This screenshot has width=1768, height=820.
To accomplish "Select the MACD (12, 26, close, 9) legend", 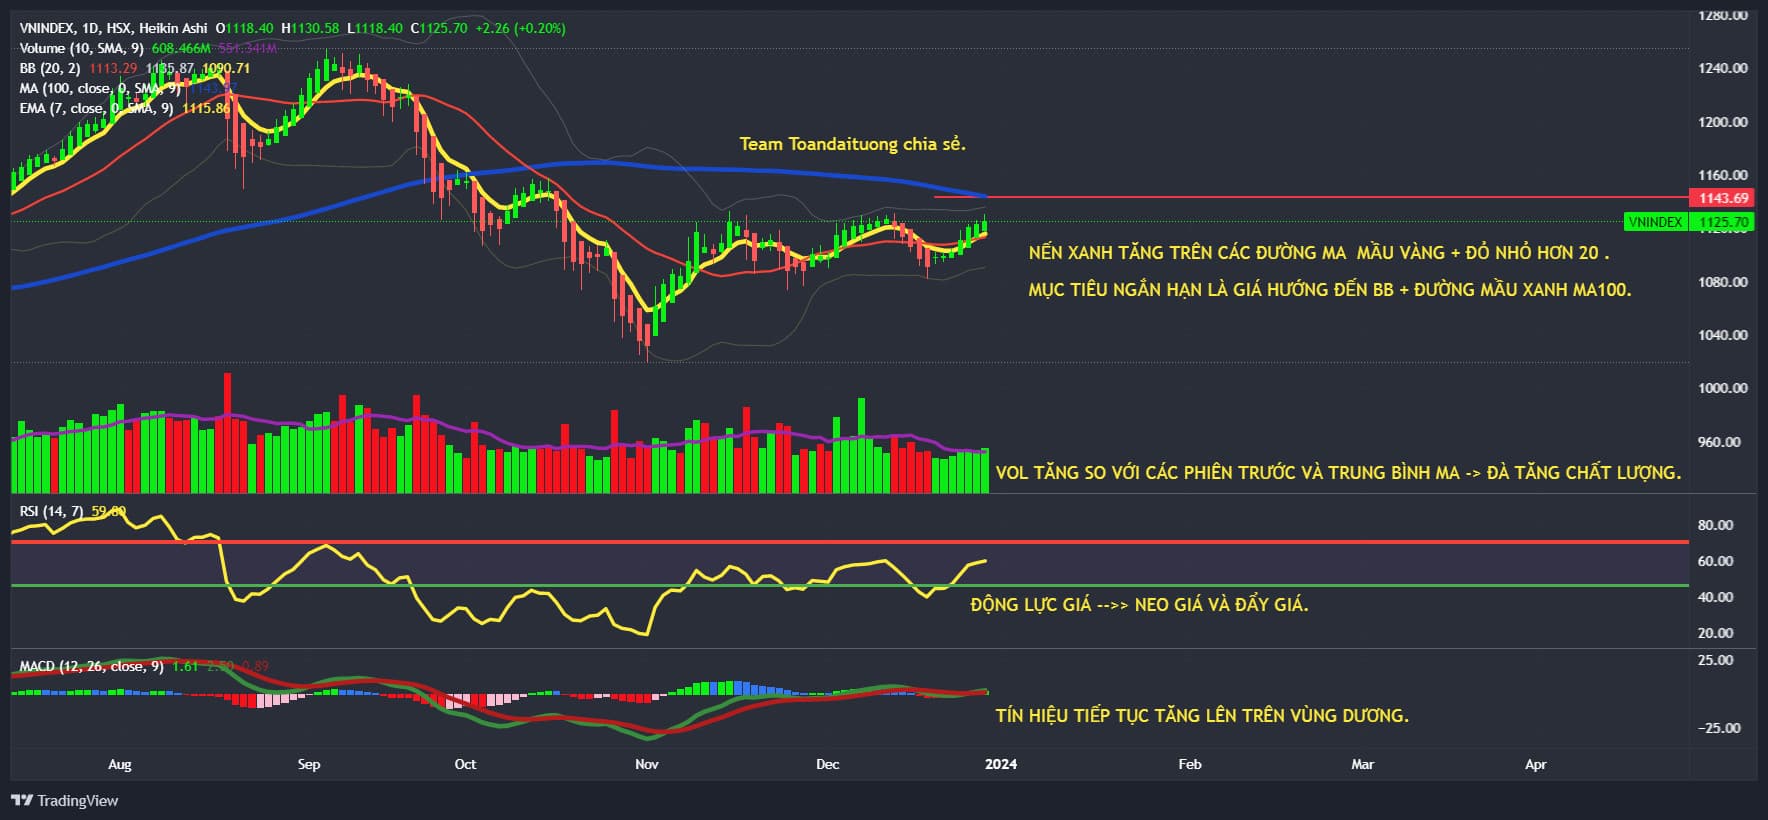I will coord(91,666).
